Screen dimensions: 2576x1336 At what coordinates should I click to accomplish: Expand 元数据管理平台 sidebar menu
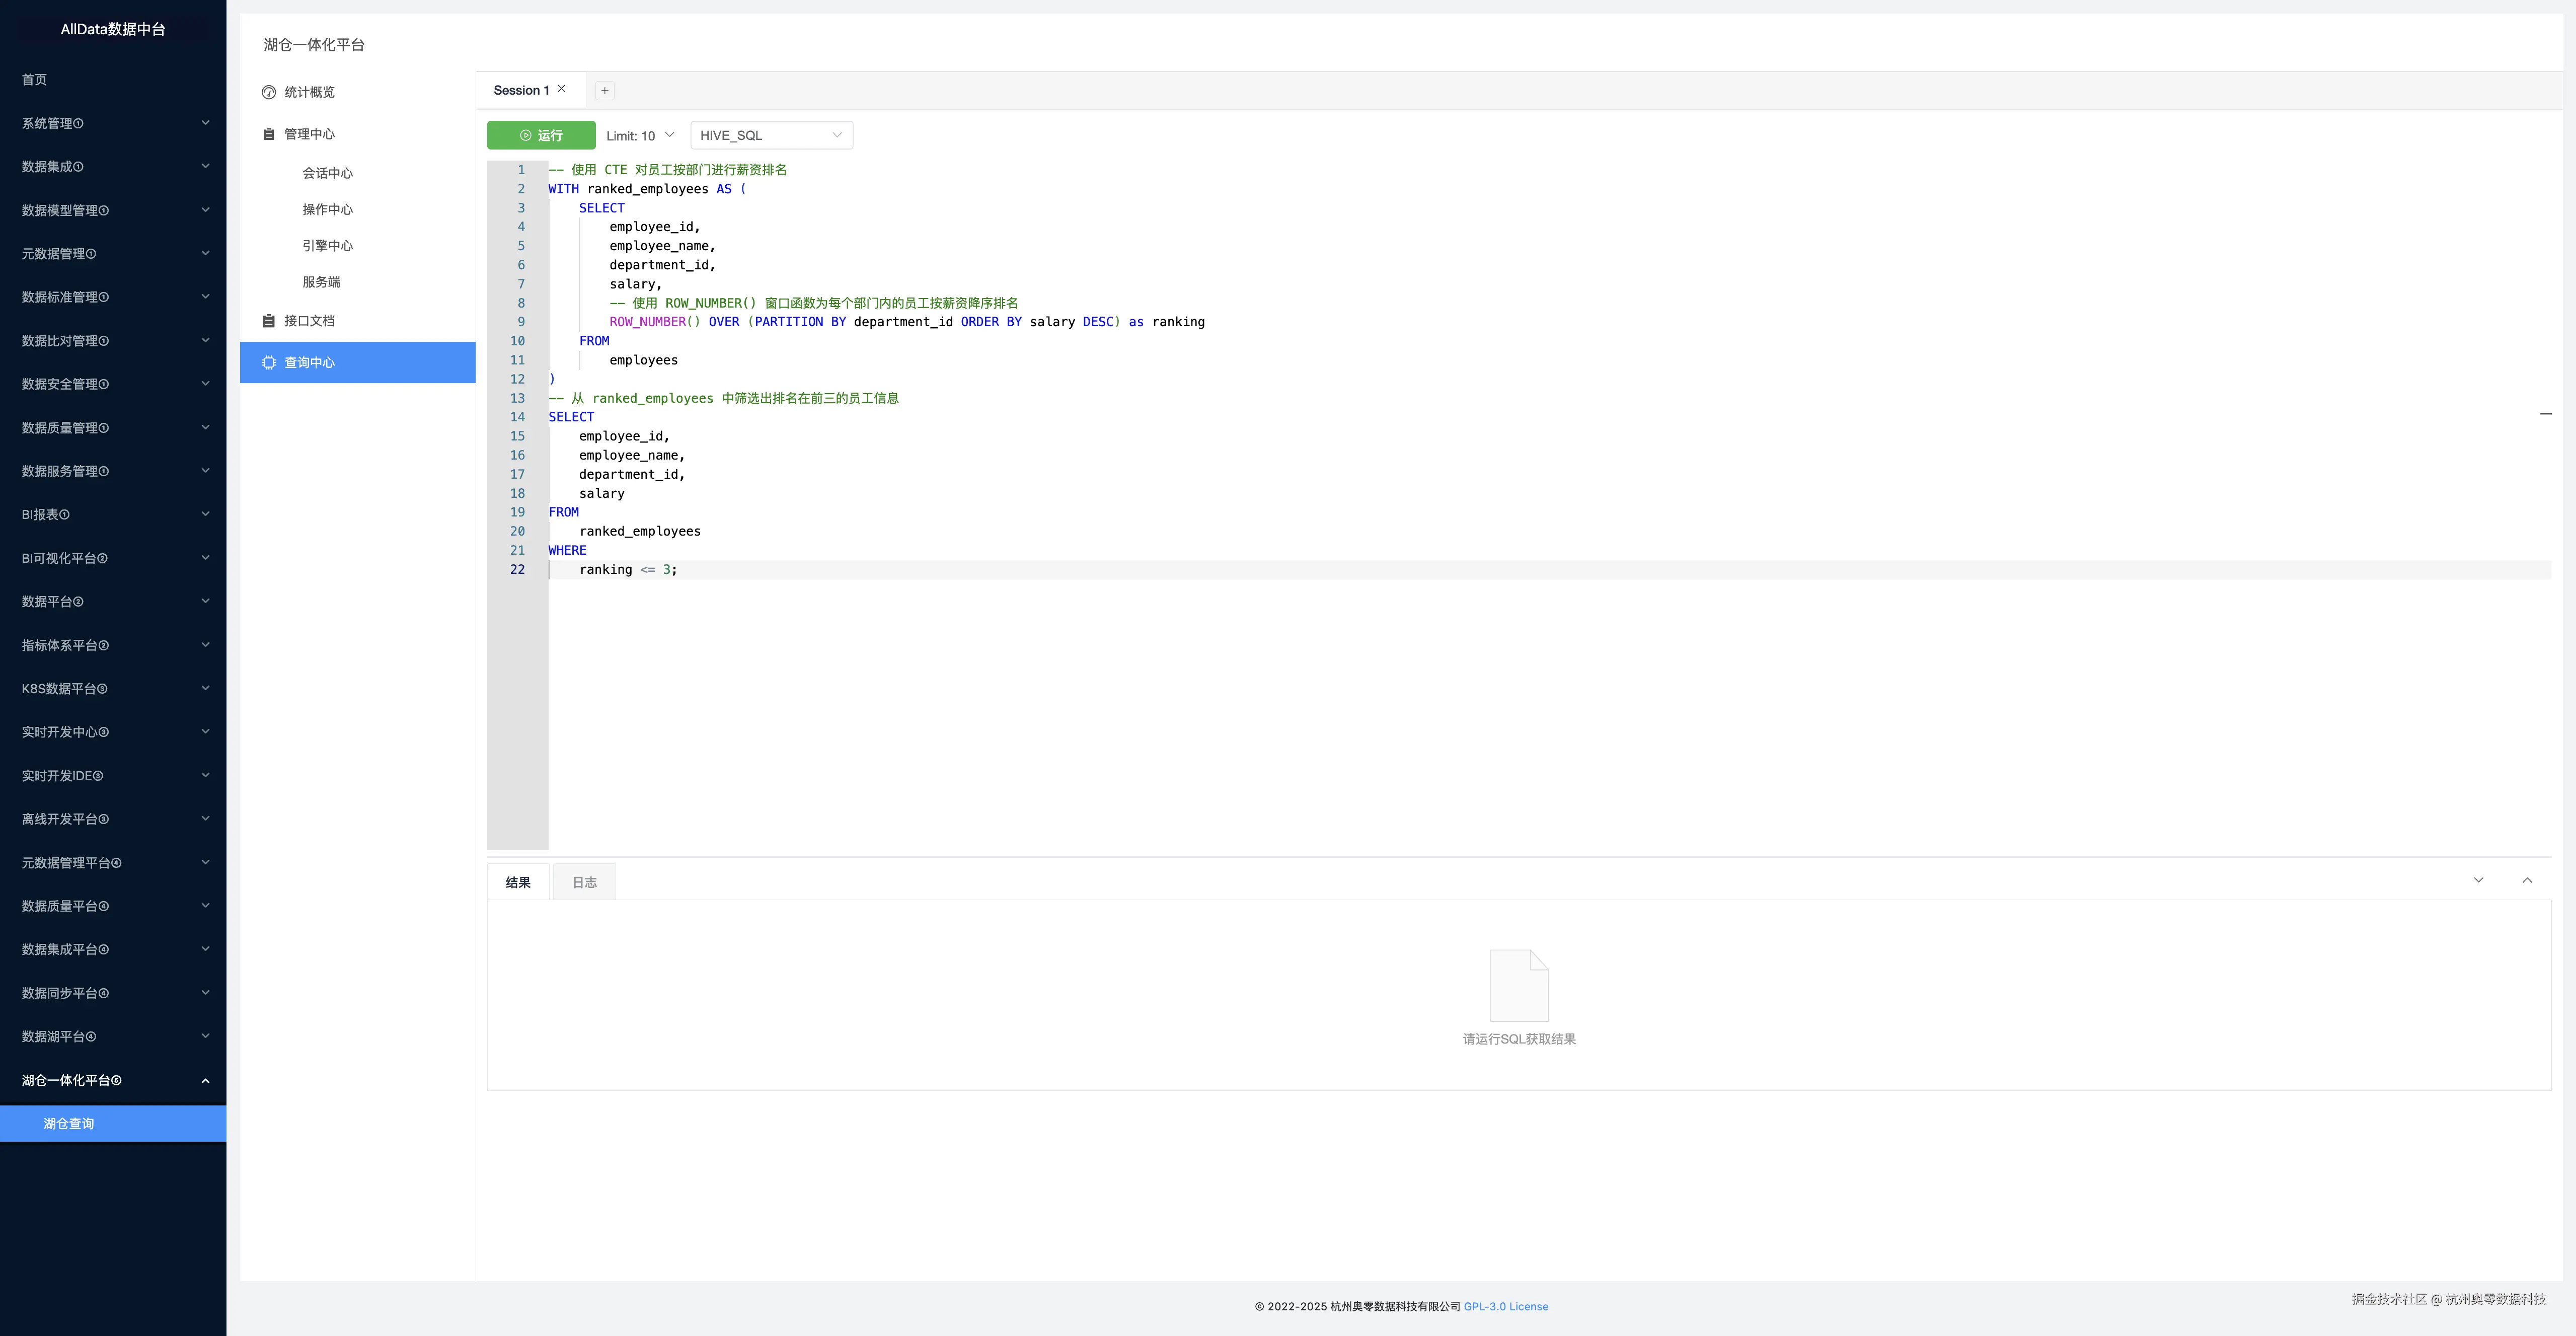coord(113,862)
